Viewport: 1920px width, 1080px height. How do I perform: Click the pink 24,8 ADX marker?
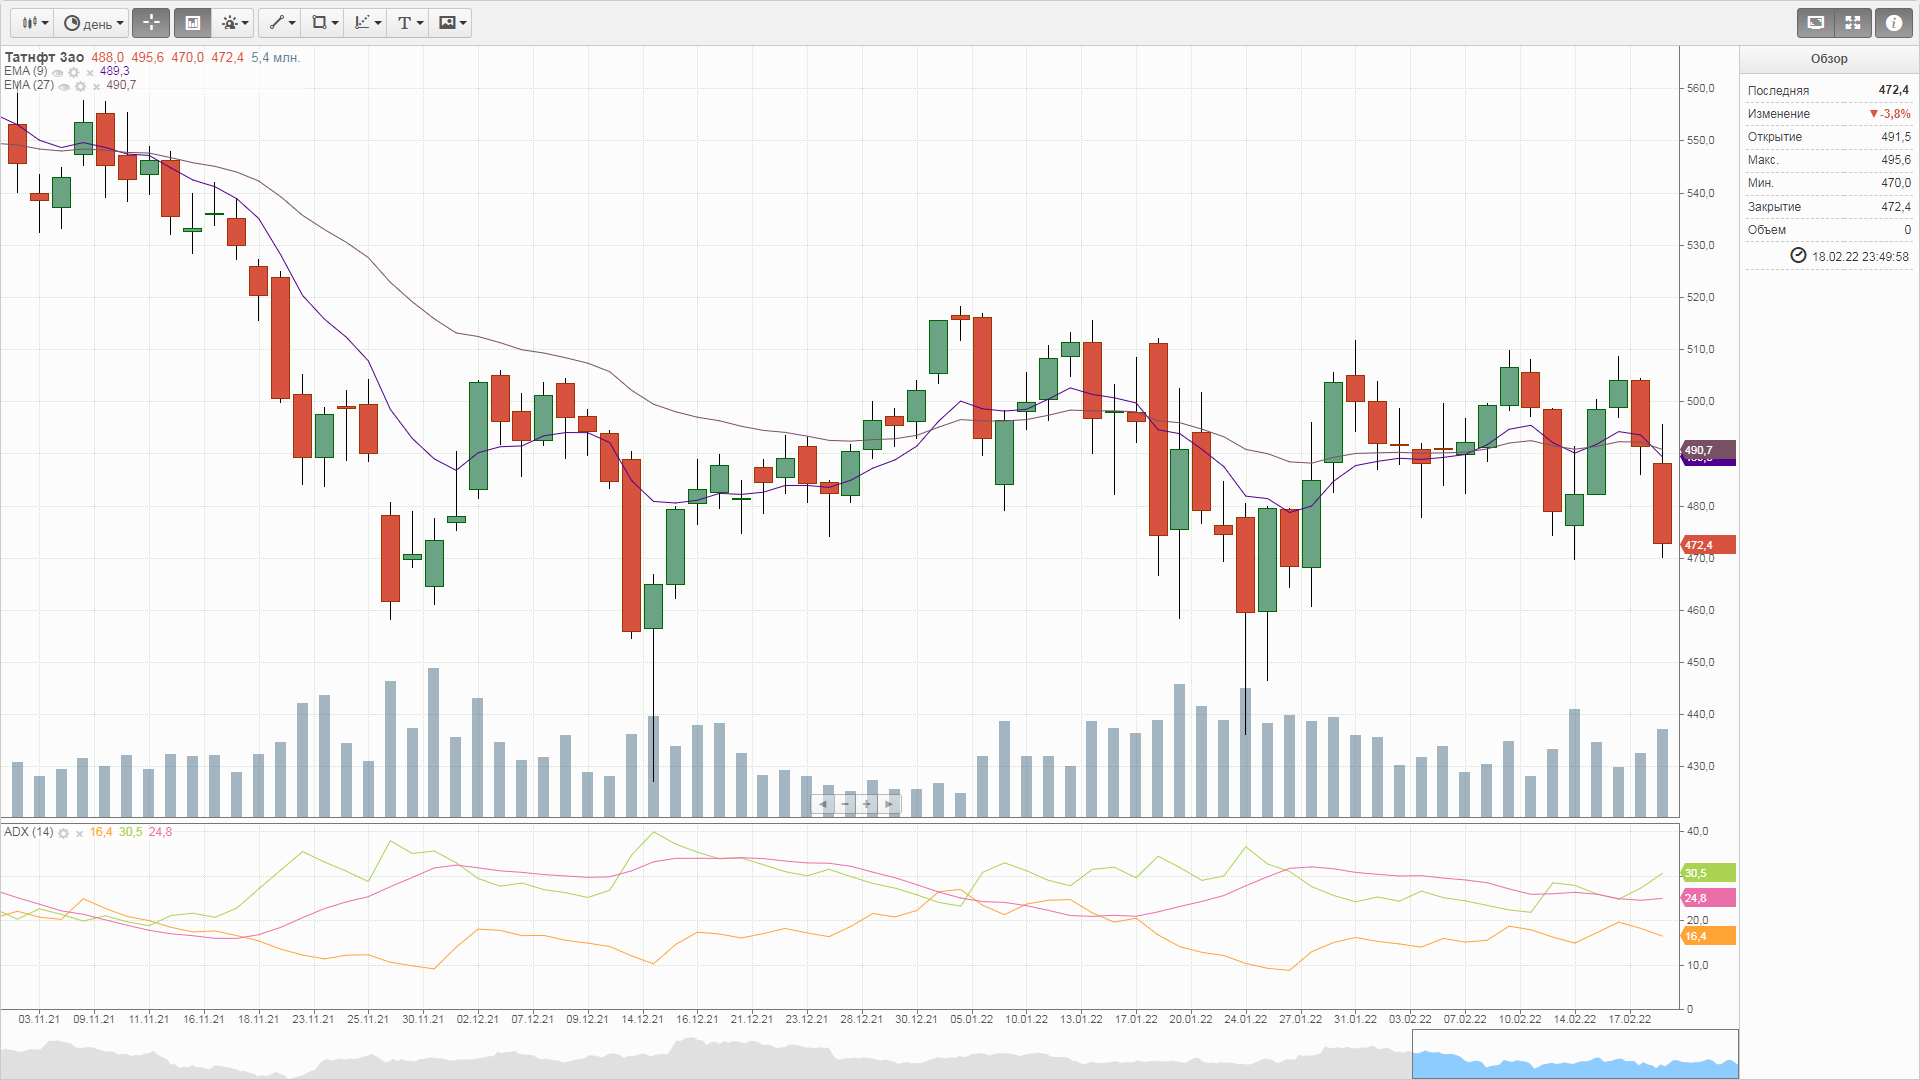[1708, 898]
